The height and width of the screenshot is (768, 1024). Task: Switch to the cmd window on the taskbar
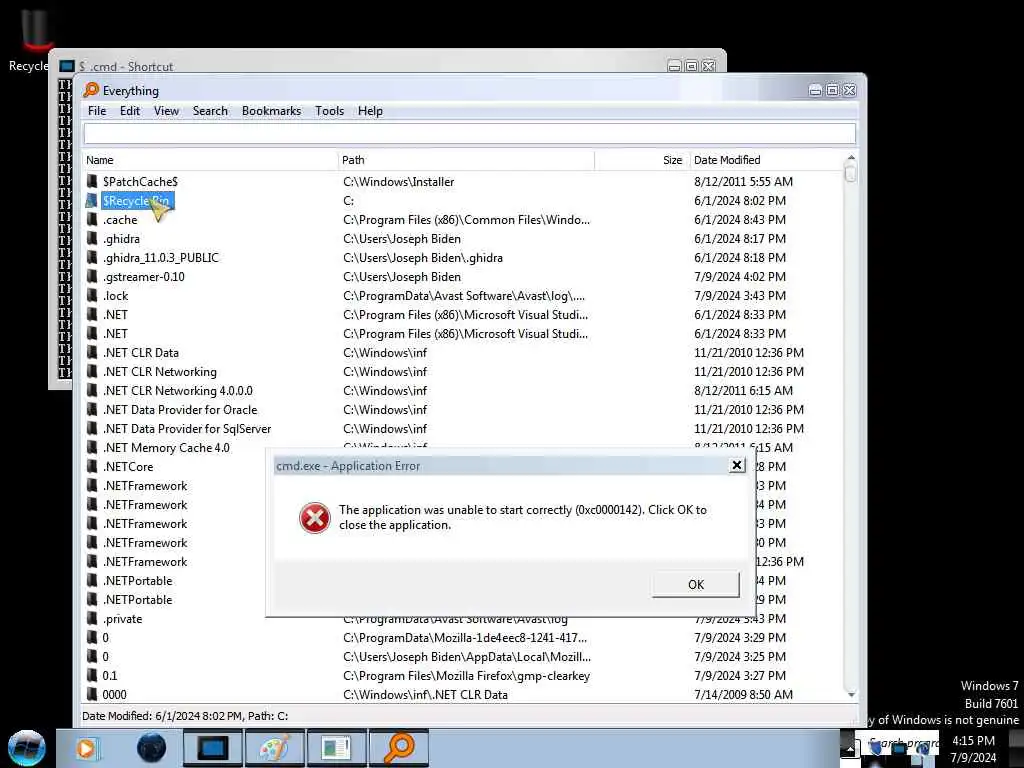coord(212,748)
